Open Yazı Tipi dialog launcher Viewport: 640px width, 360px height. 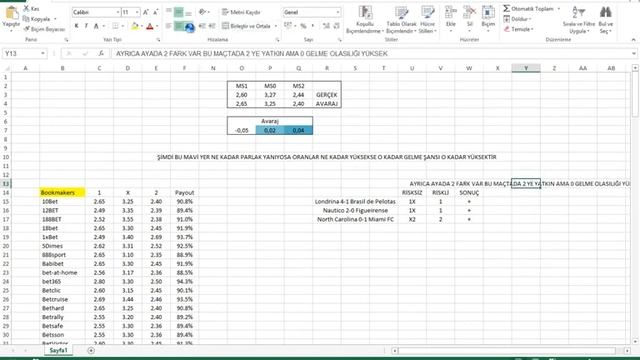pos(158,40)
